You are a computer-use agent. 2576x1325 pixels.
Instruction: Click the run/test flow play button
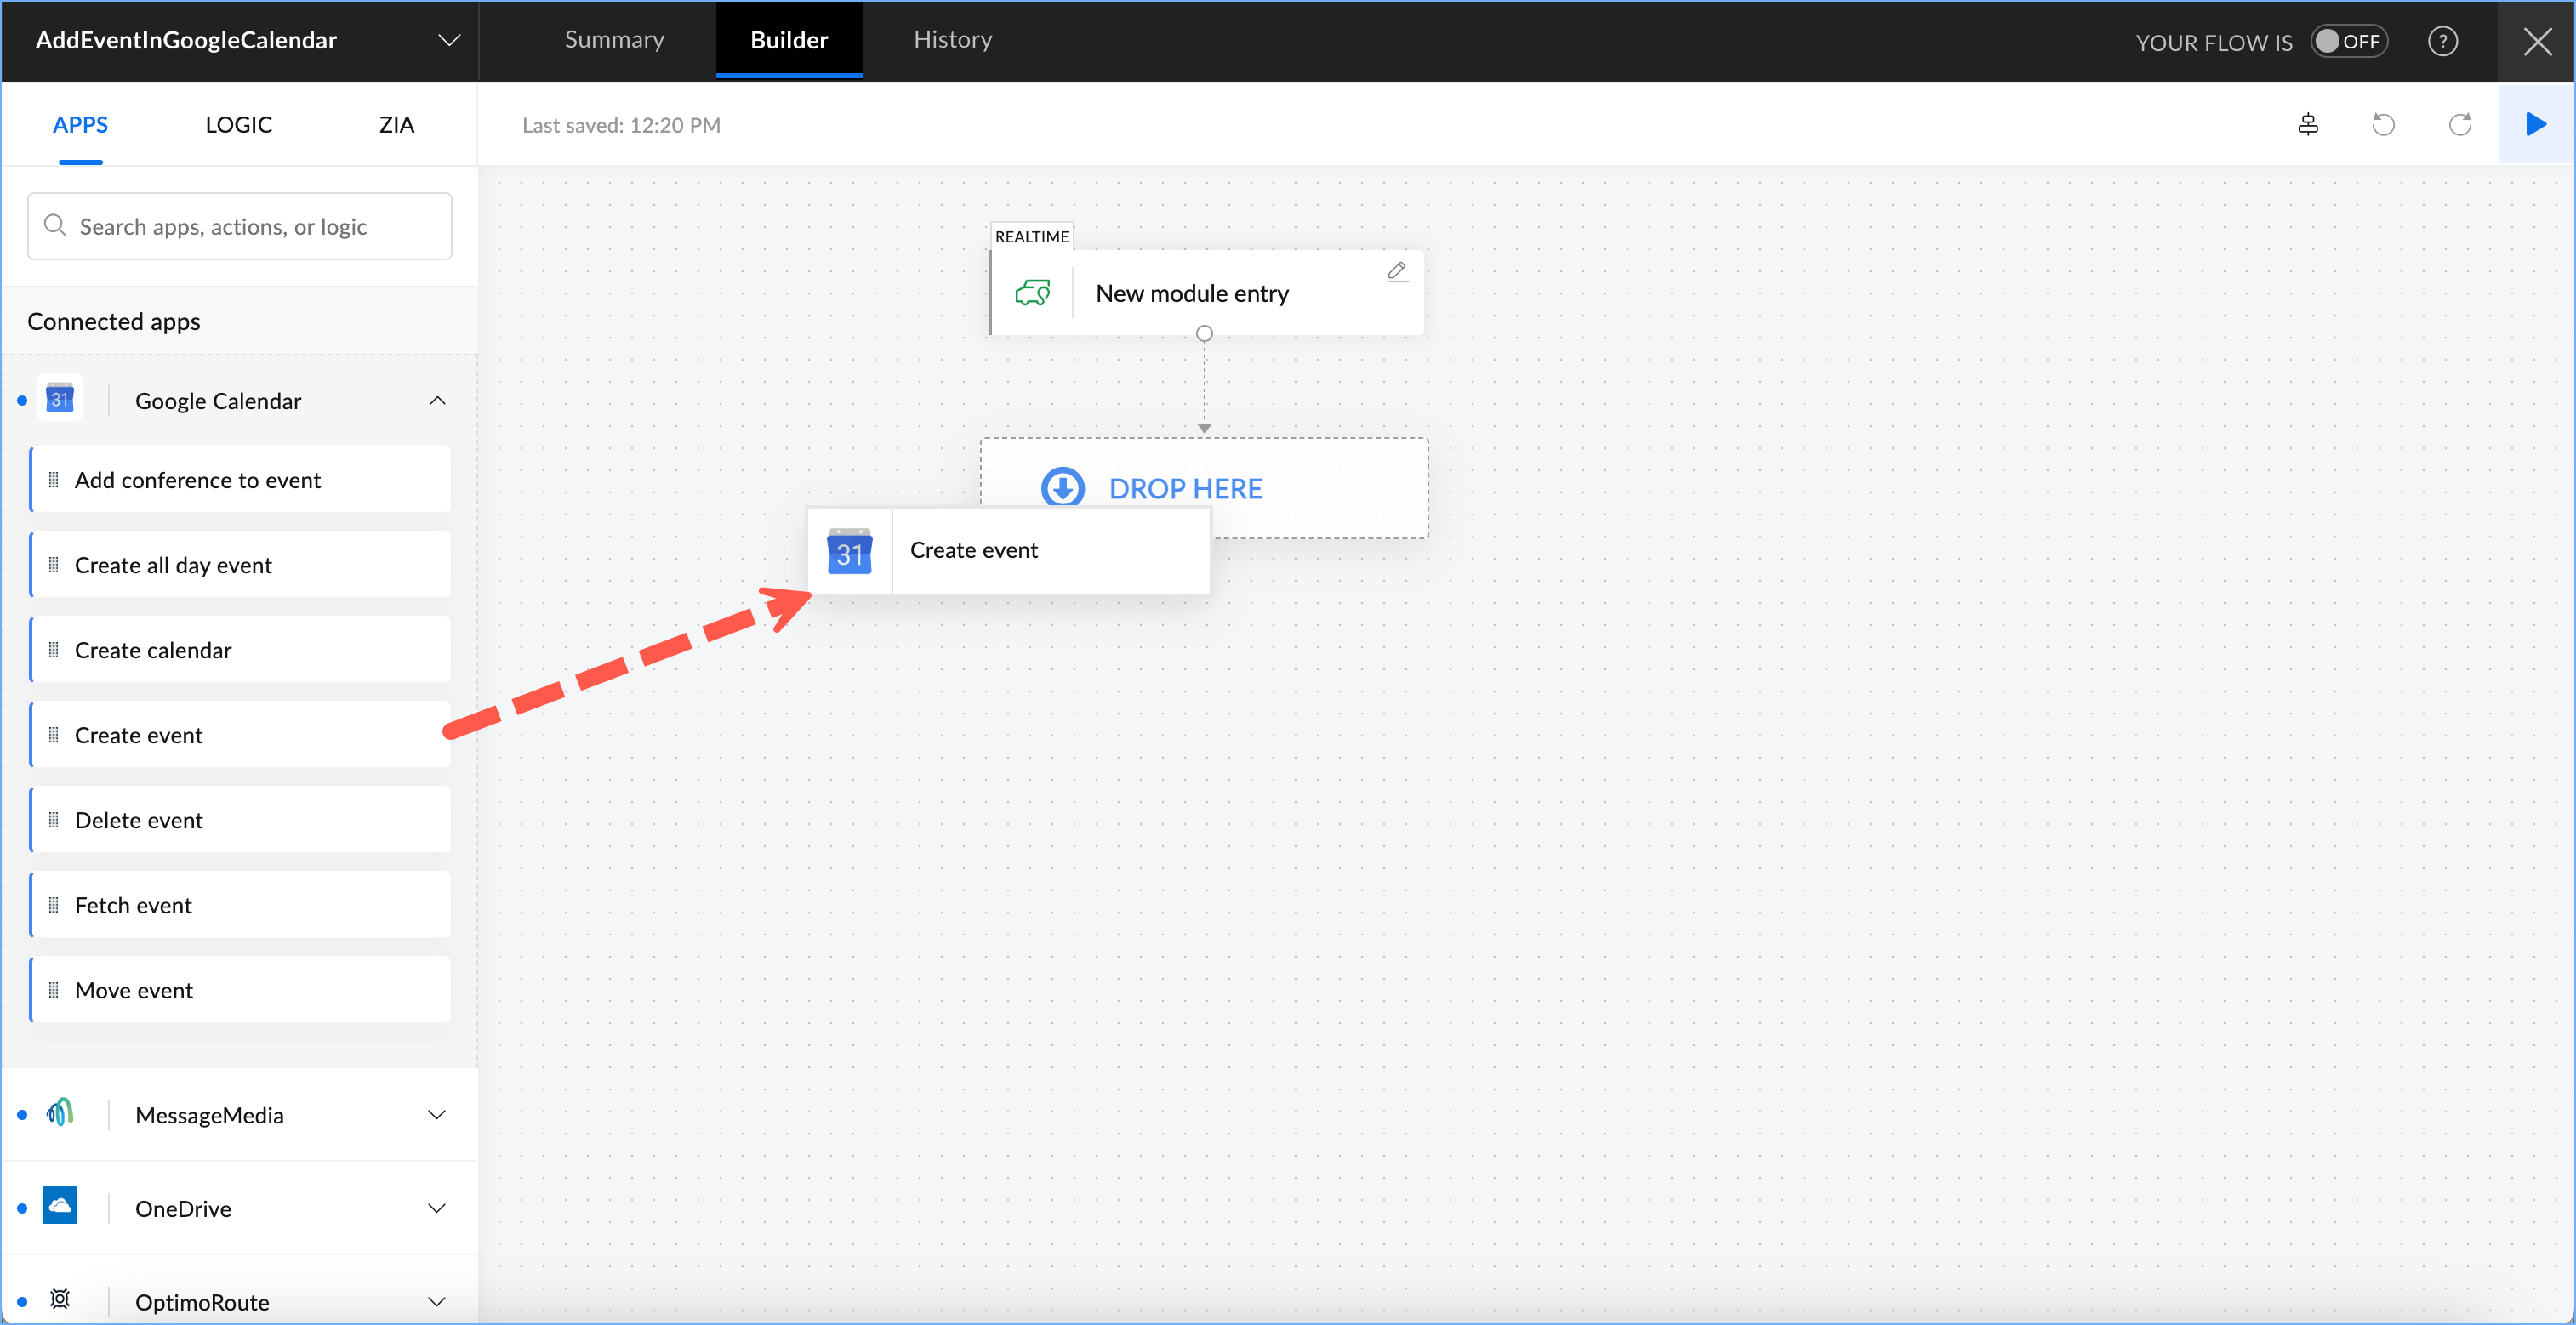pyautogui.click(x=2535, y=124)
